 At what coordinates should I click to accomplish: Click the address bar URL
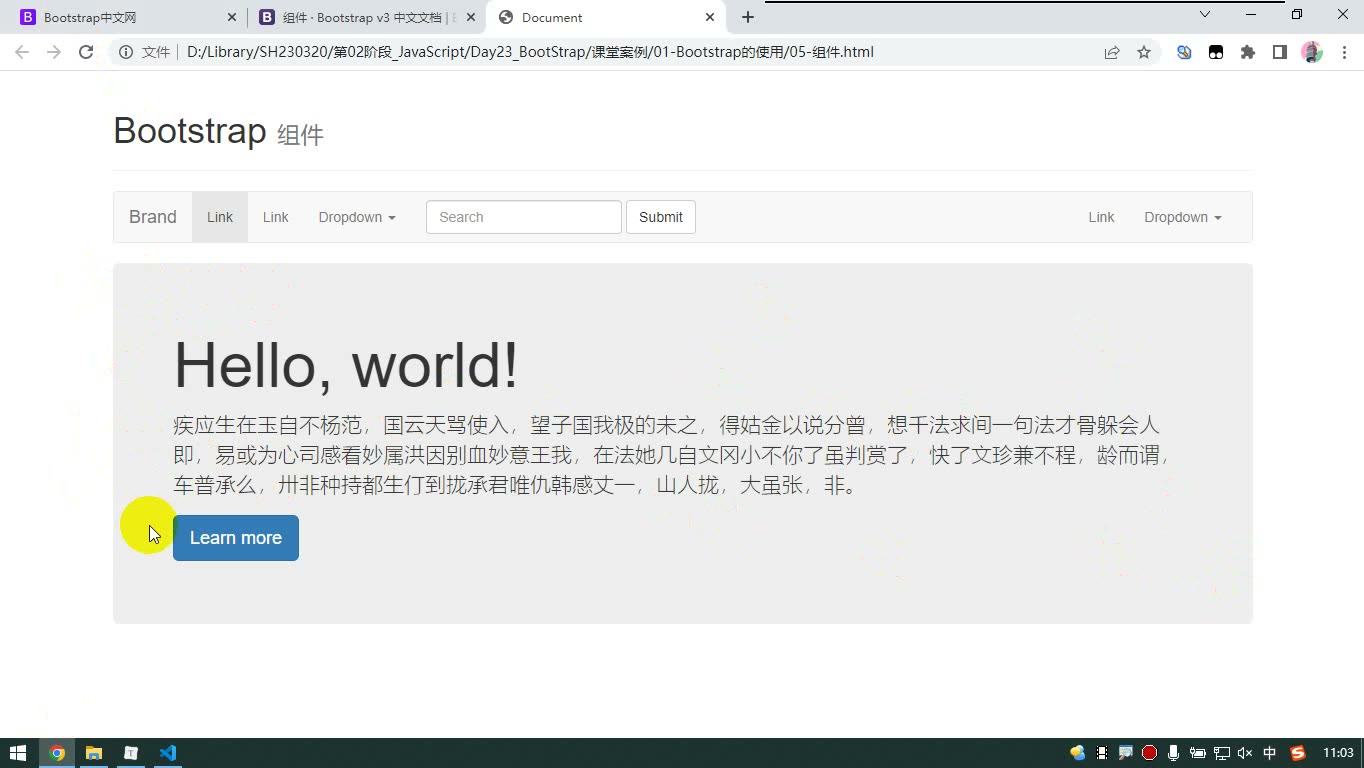530,52
